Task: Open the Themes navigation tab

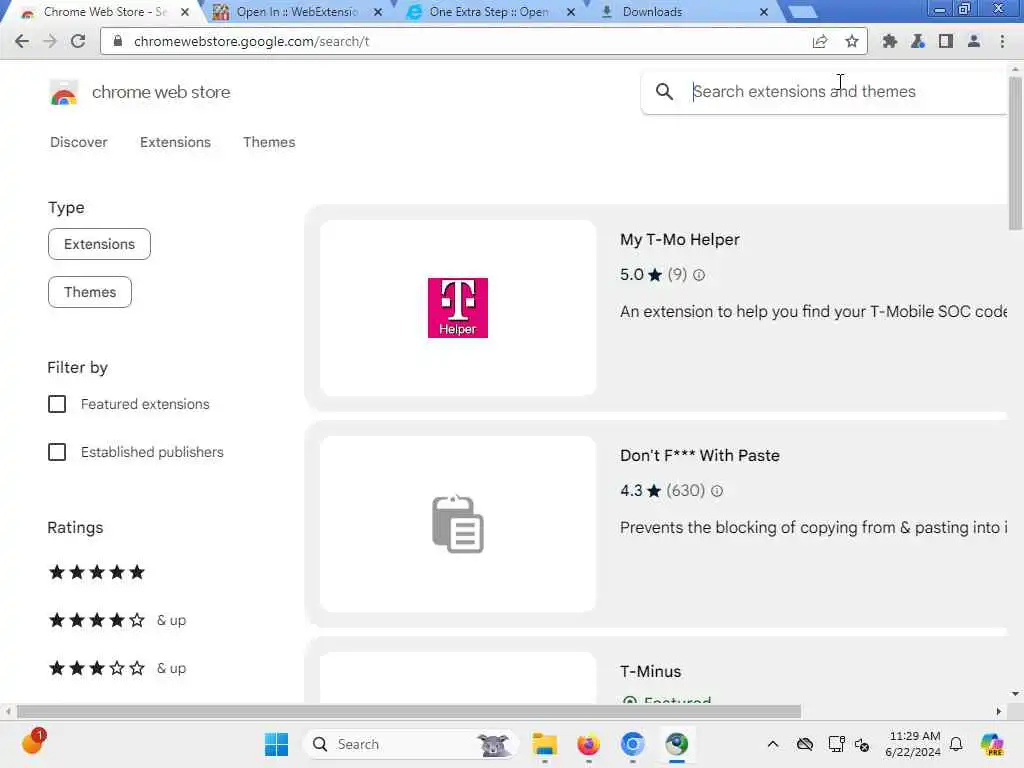Action: pos(269,142)
